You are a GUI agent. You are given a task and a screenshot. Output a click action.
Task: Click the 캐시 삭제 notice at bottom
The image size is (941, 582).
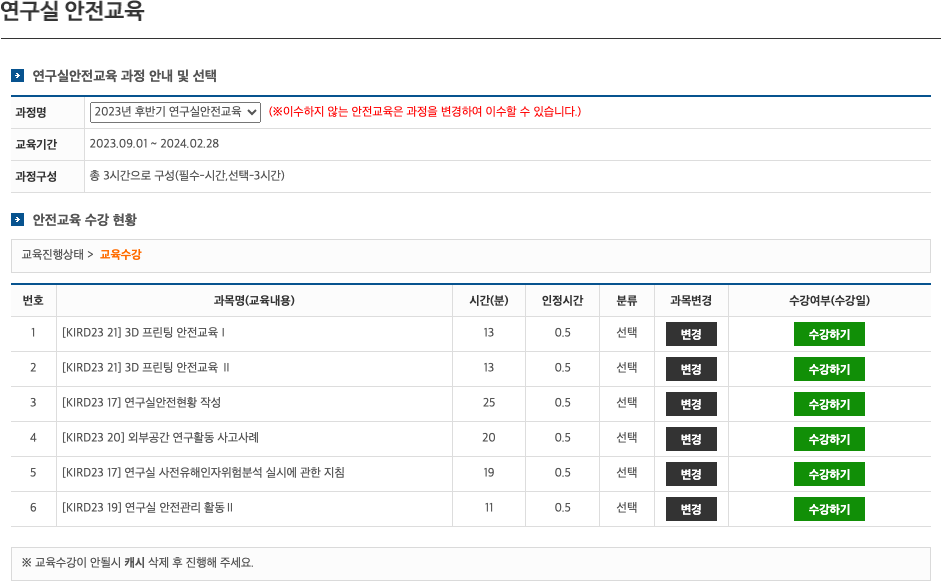pos(137,563)
